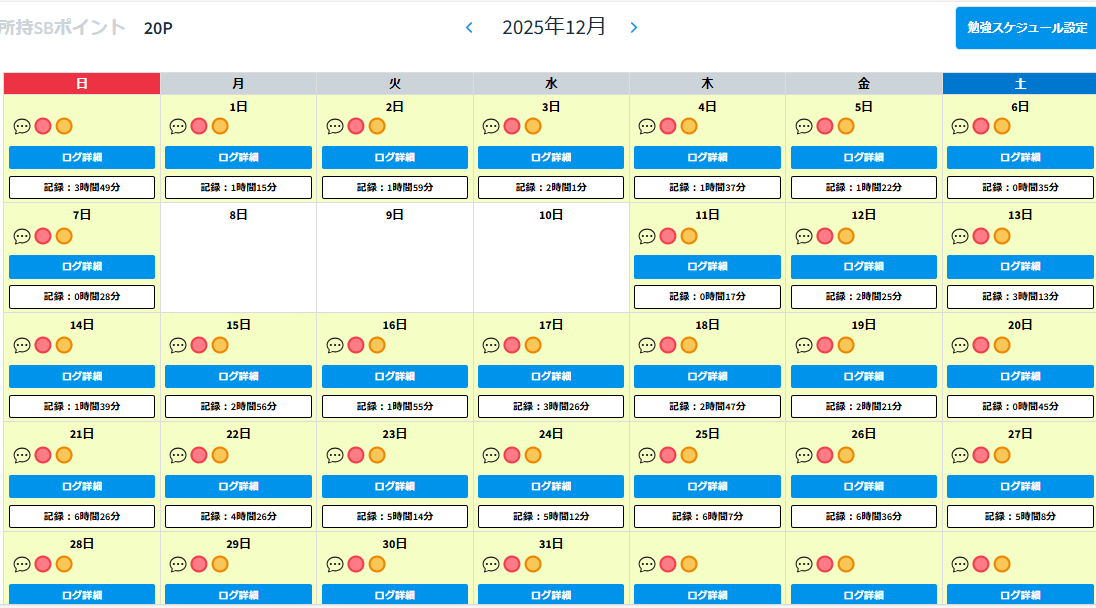Go to the previous month arrow
1096x608 pixels.
[x=469, y=27]
